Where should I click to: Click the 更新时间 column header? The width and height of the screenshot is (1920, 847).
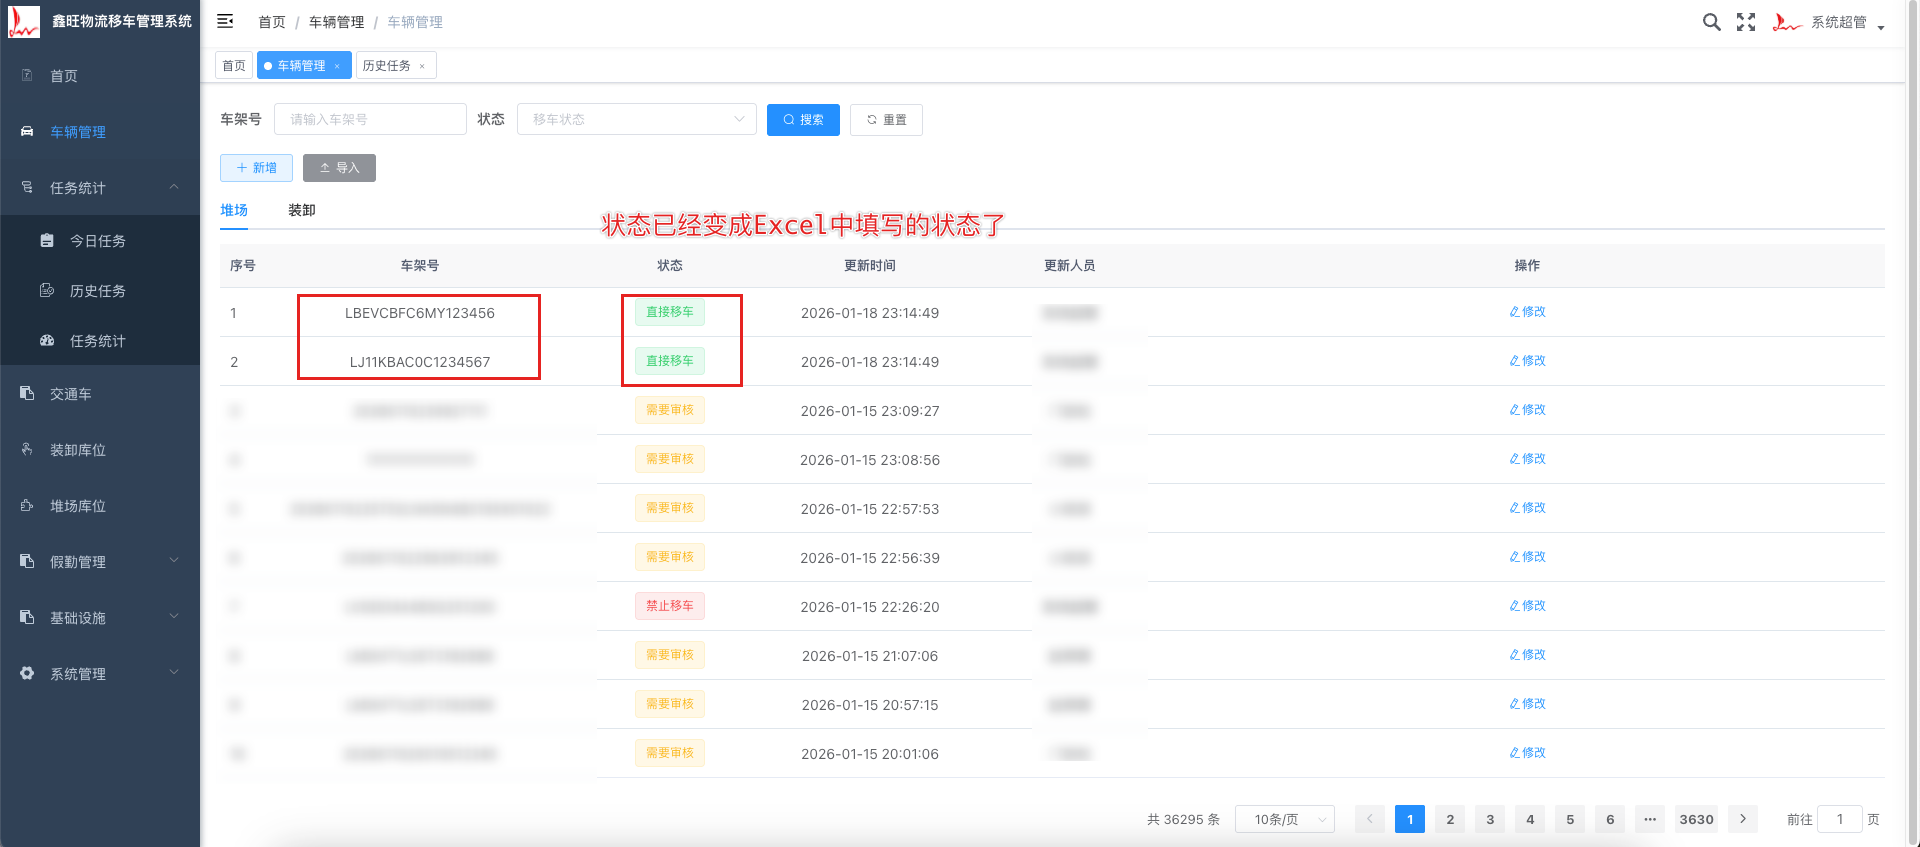tap(870, 266)
